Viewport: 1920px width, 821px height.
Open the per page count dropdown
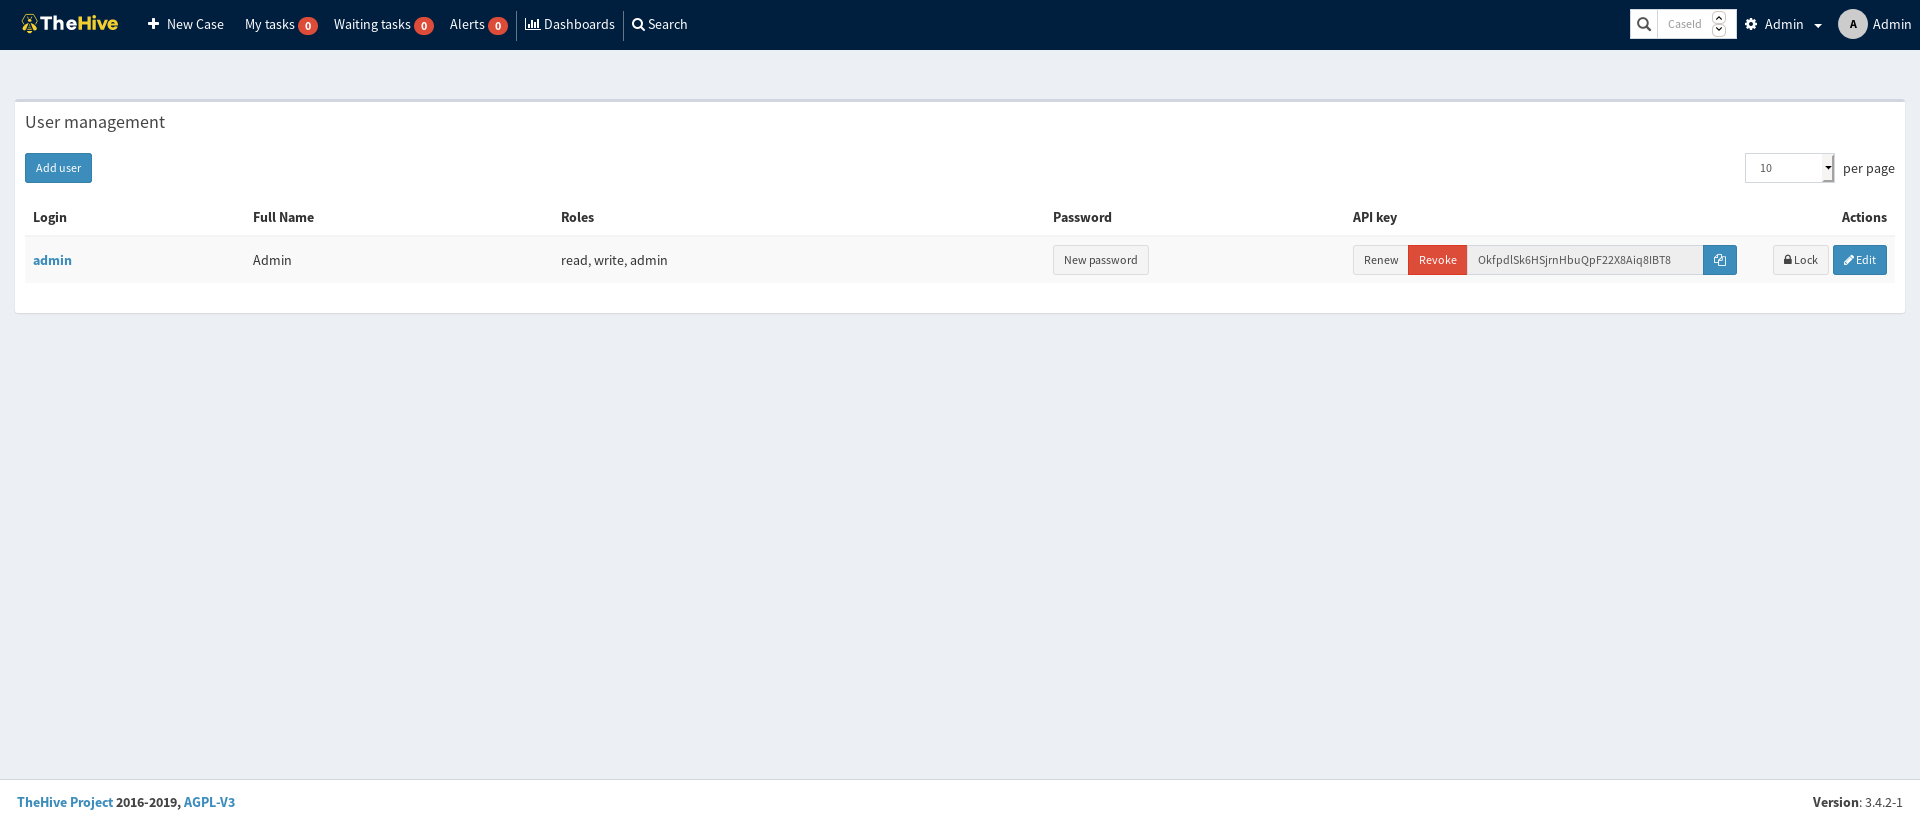pyautogui.click(x=1789, y=168)
